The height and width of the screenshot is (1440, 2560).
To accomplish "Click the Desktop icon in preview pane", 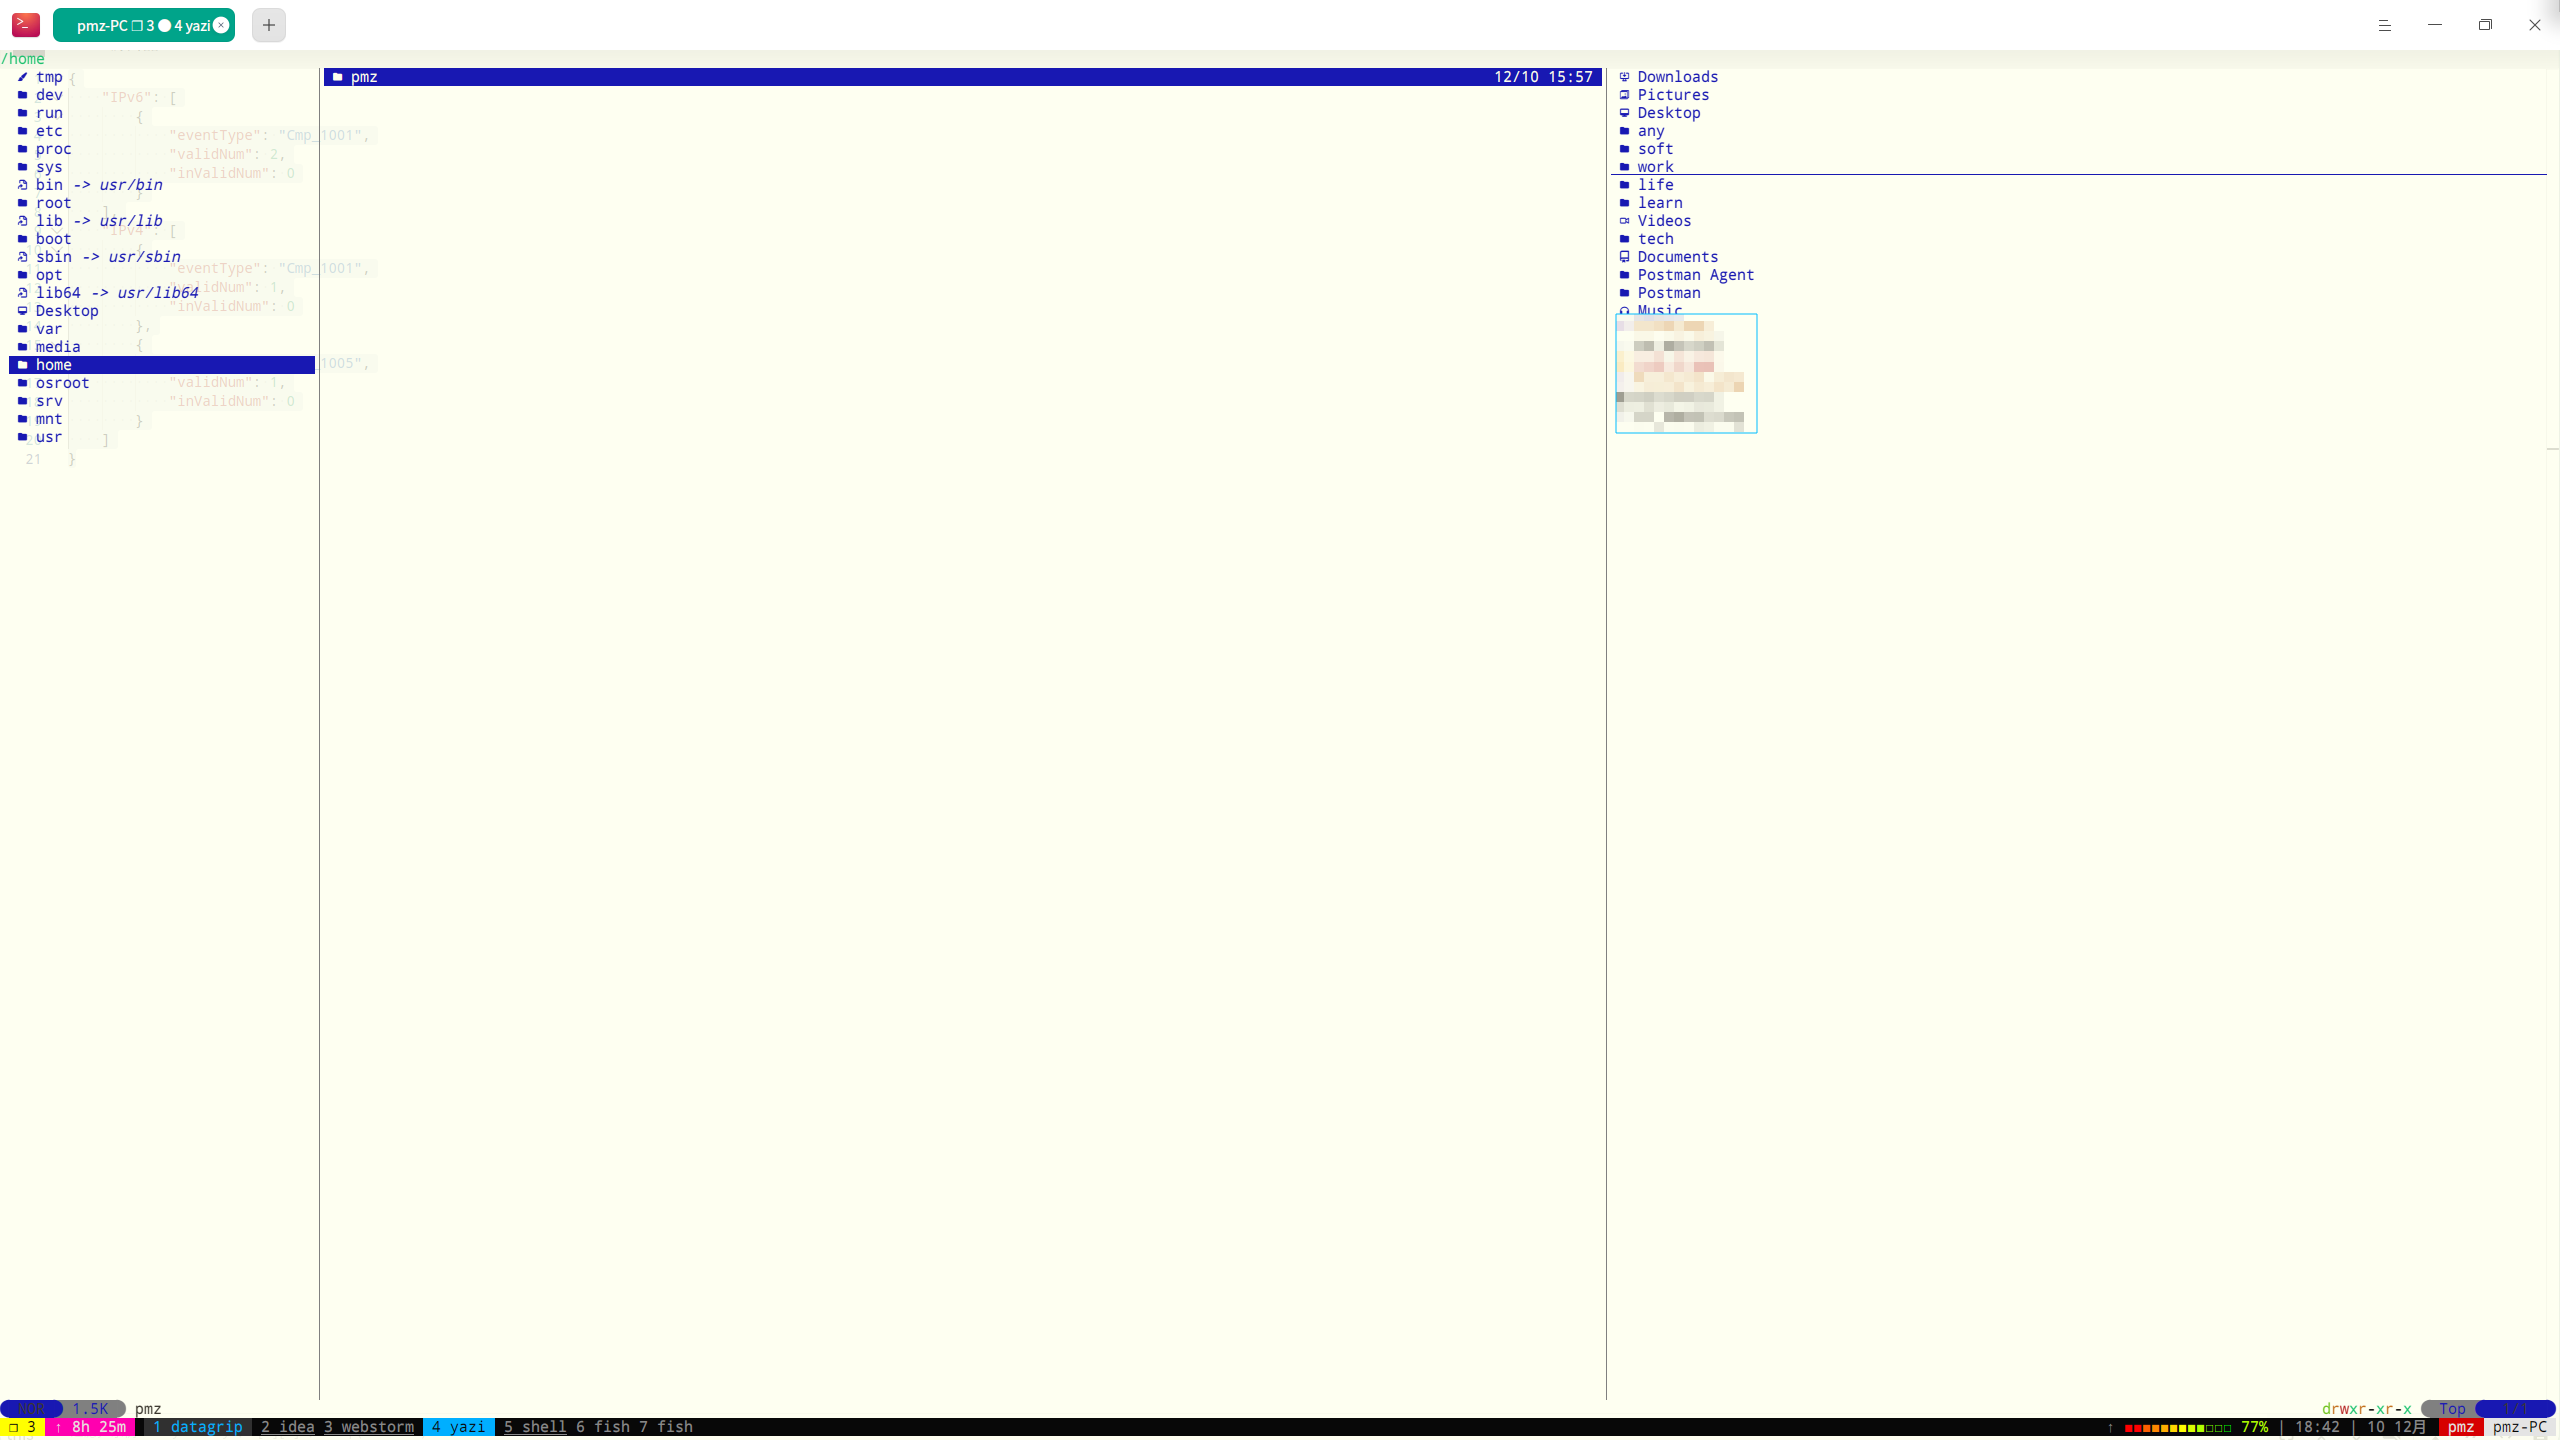I will [1624, 113].
